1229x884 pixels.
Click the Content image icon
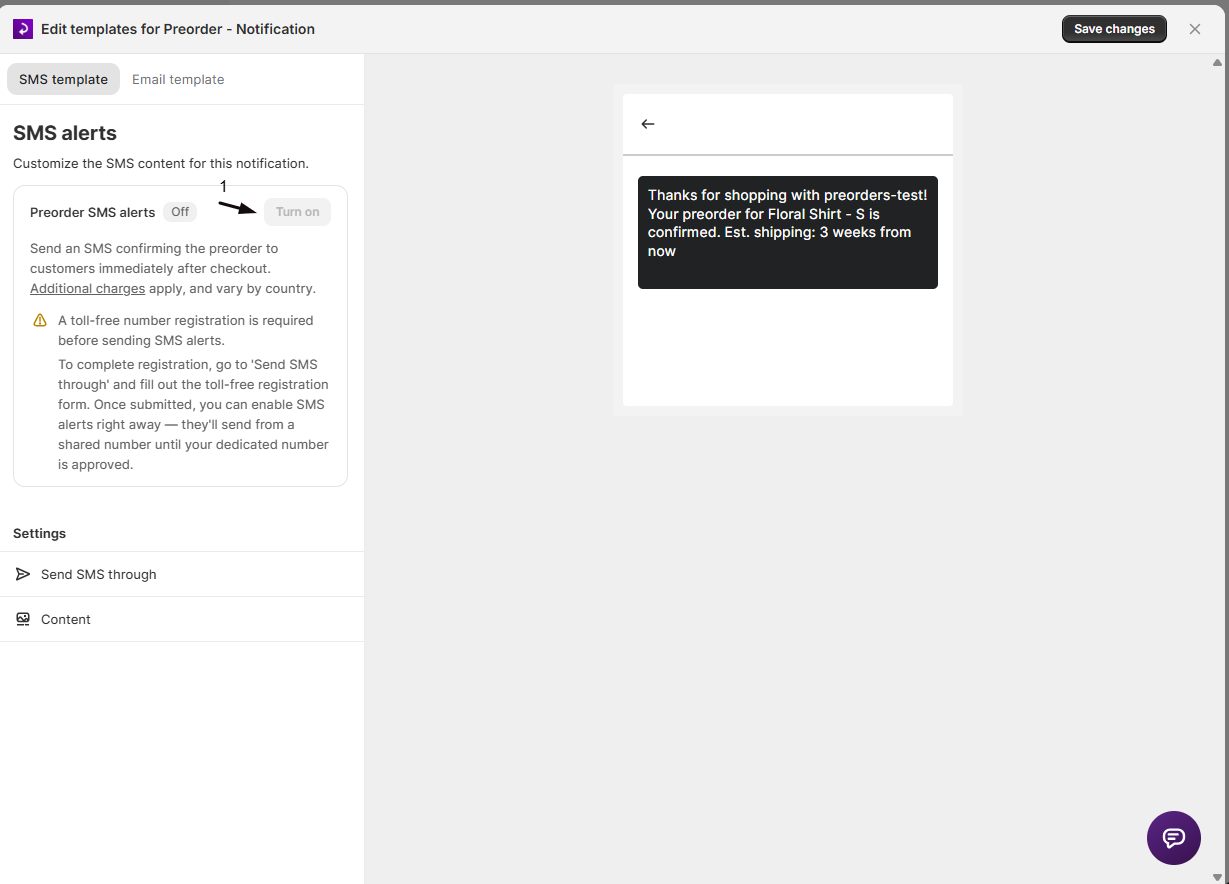click(x=23, y=619)
